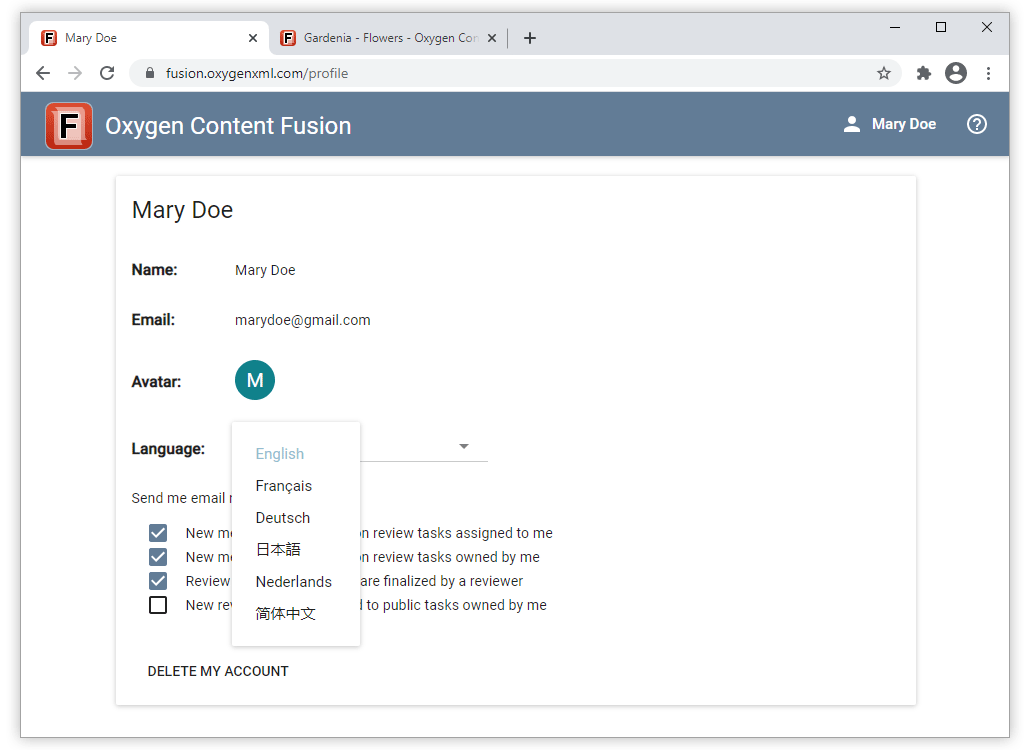This screenshot has height=750, width=1030.
Task: Open the help question mark icon
Action: pyautogui.click(x=976, y=124)
